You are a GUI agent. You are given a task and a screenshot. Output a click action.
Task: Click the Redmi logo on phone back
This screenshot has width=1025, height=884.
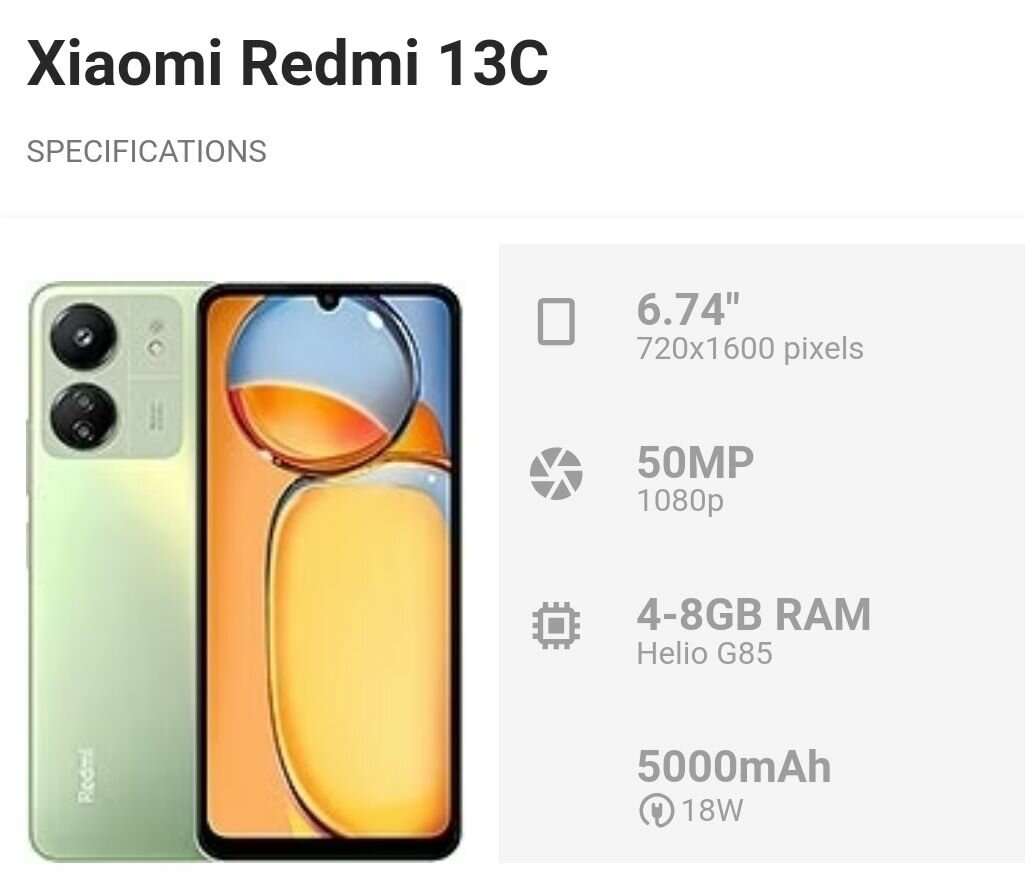tap(86, 776)
